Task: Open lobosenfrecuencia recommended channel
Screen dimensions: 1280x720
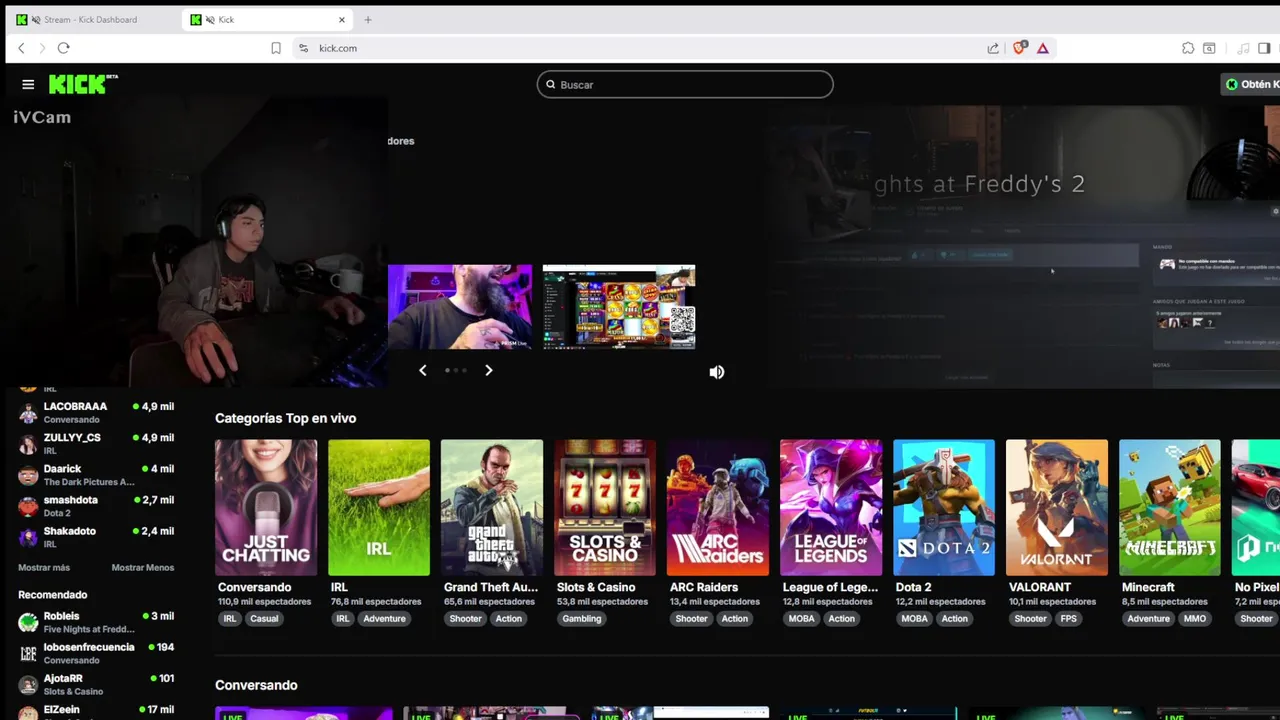Action: click(96, 653)
